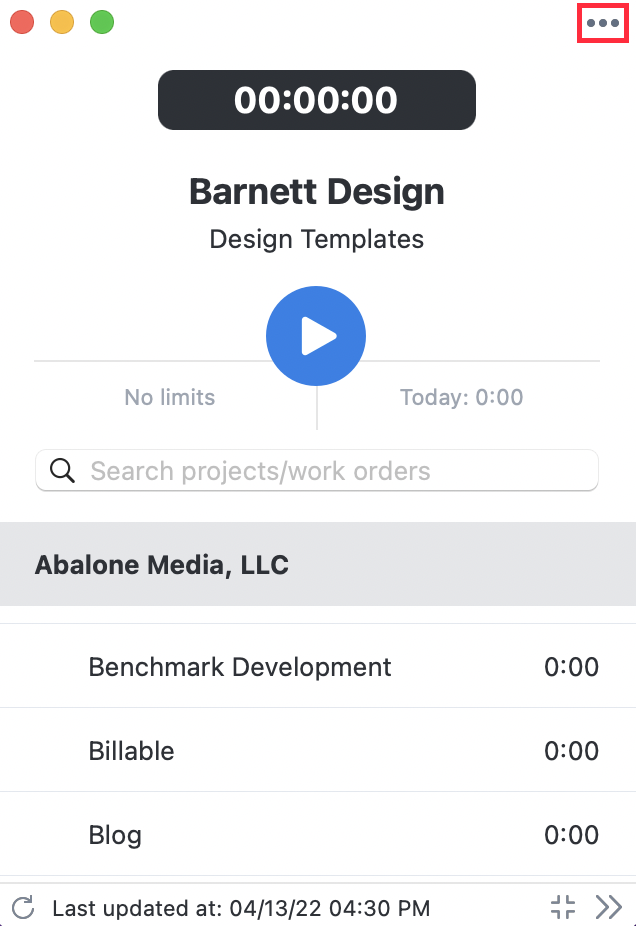Viewport: 636px width, 926px height.
Task: Click the magnifying glass search icon
Action: pos(62,471)
